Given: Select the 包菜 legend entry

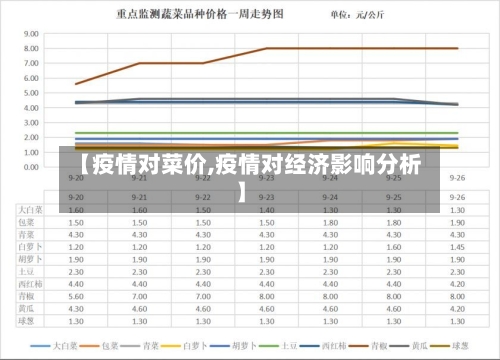Looking at the screenshot, I should pos(99,346).
